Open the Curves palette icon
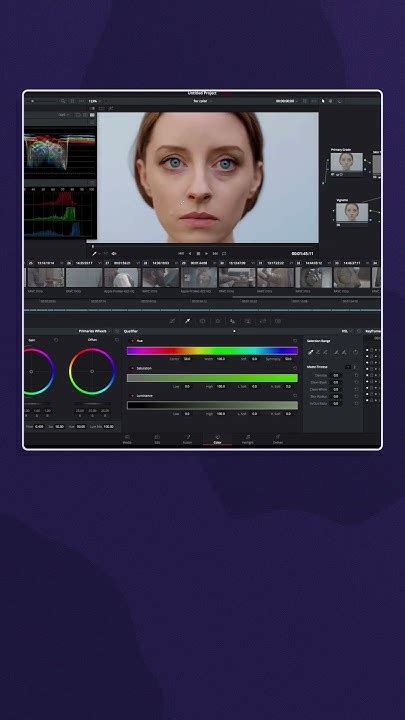Screen dimensions: 405x720 173,321
